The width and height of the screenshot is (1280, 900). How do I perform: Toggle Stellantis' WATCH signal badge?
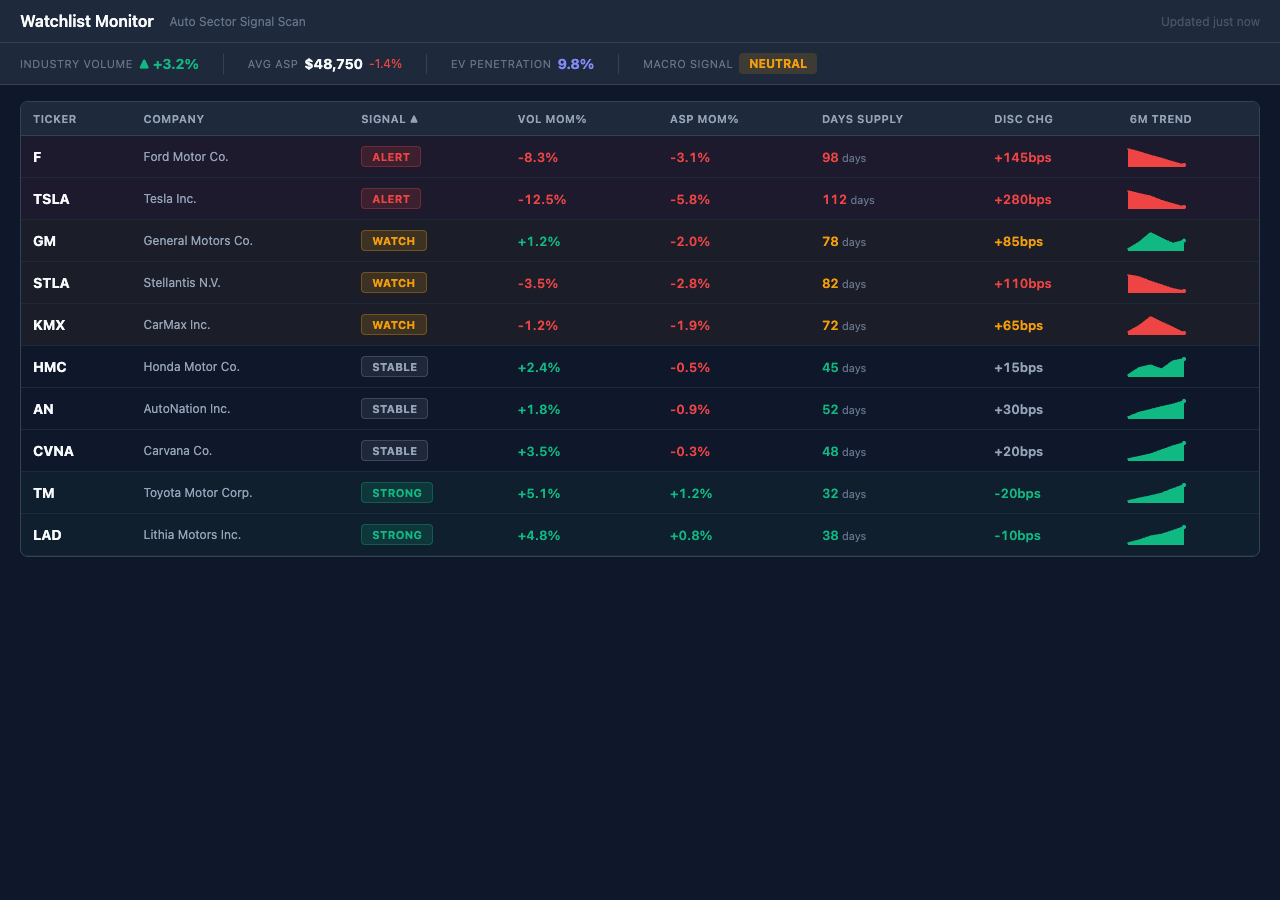(393, 282)
